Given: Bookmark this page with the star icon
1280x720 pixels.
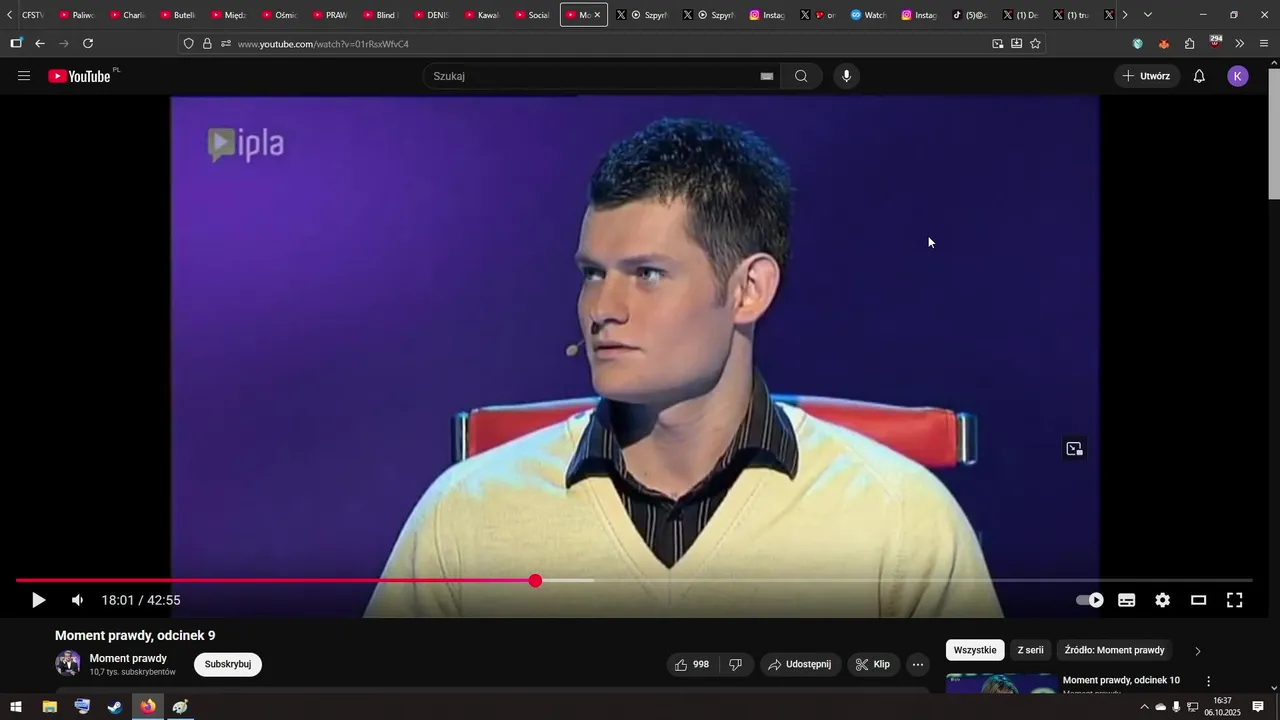Looking at the screenshot, I should tap(1035, 43).
